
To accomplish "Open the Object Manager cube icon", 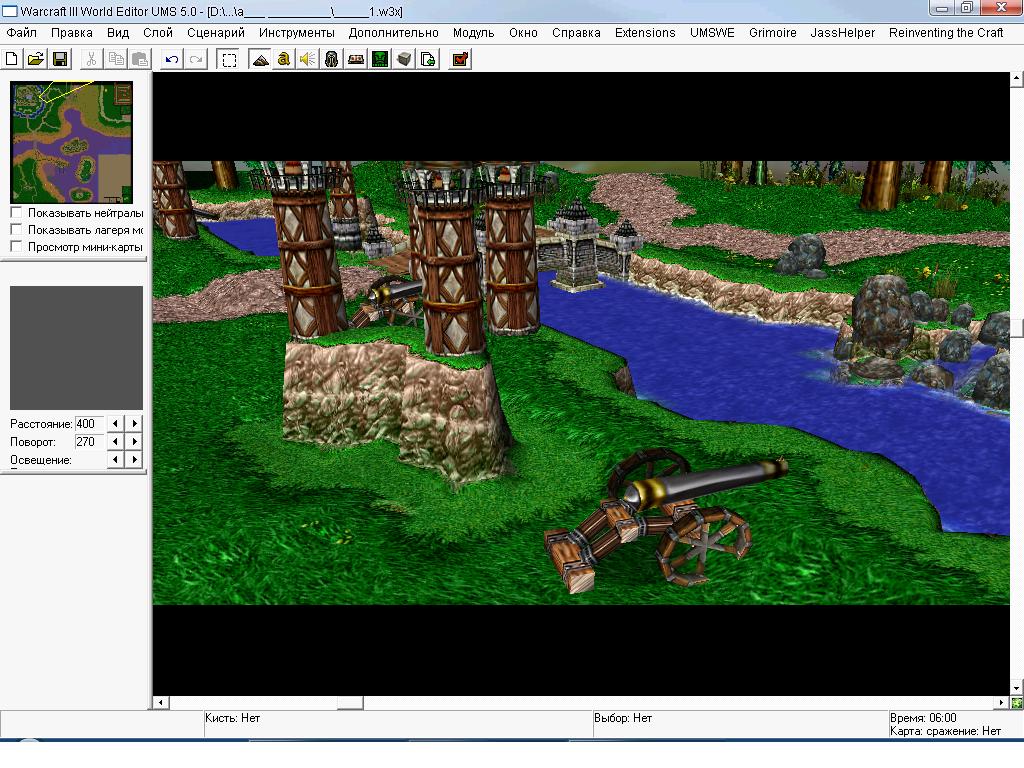I will point(404,59).
